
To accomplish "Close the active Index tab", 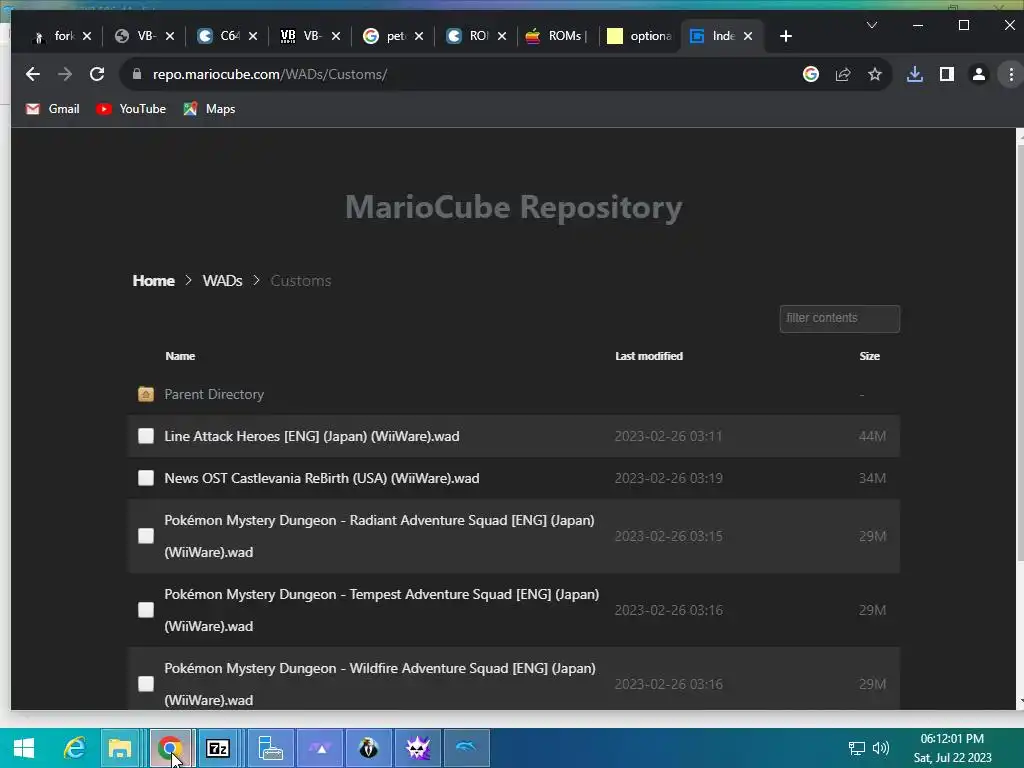I will (x=748, y=36).
